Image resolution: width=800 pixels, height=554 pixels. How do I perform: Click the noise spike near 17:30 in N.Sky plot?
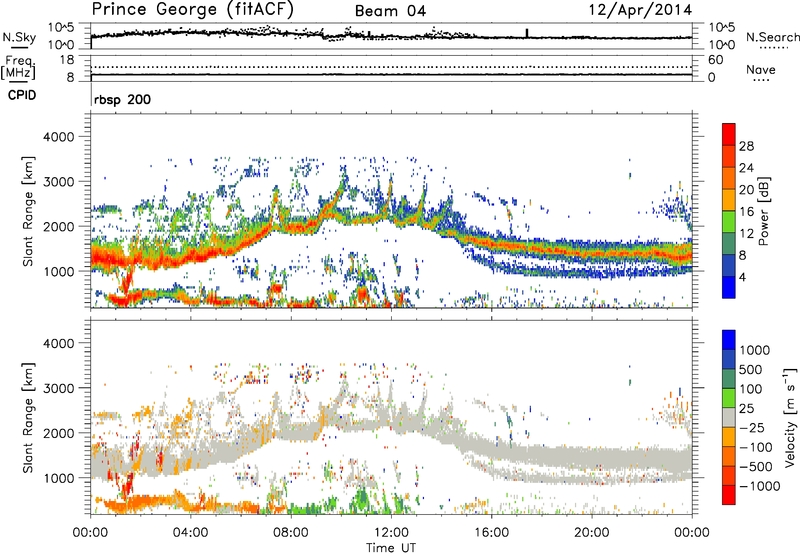tap(527, 33)
